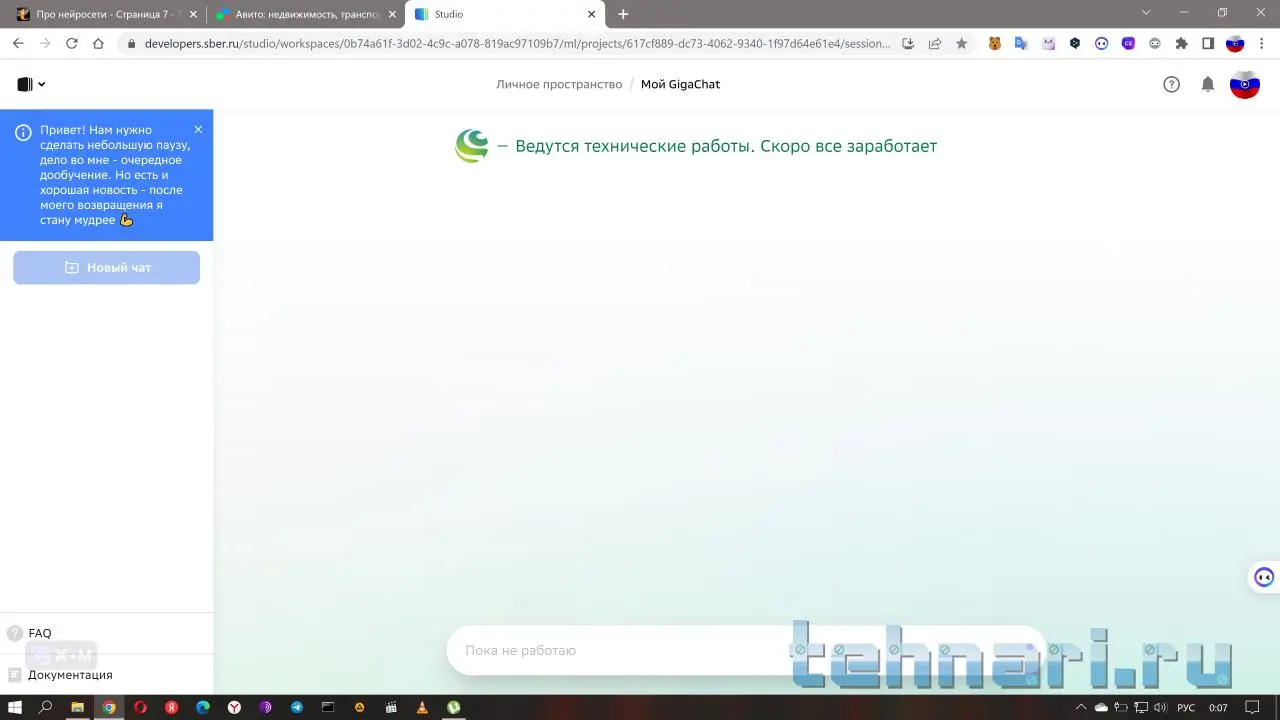Click the install app icon in address bar

point(908,44)
